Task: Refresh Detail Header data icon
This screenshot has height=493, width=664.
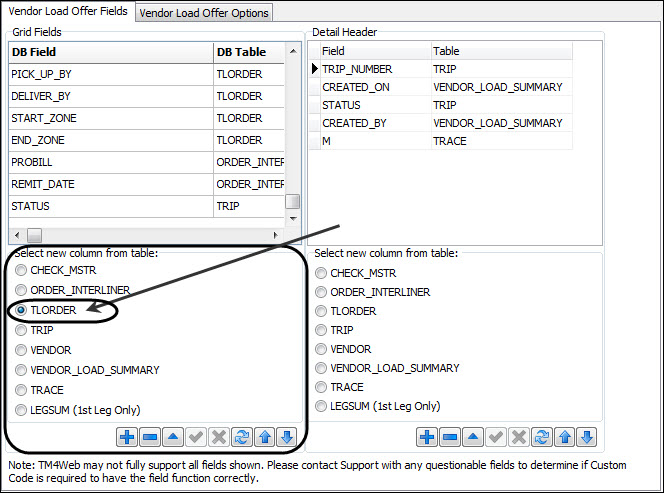Action: 542,437
